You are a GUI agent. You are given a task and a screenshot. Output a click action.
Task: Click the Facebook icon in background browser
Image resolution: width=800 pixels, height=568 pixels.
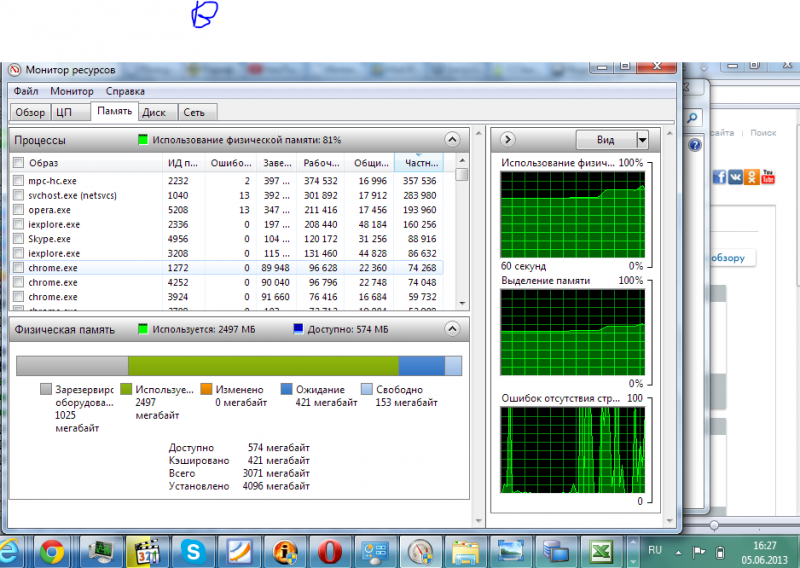coord(719,177)
